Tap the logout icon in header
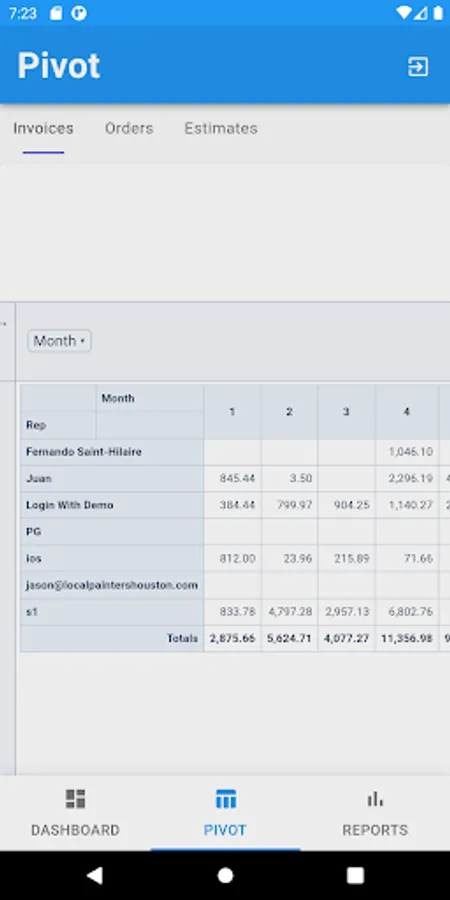This screenshot has width=450, height=900. 418,67
